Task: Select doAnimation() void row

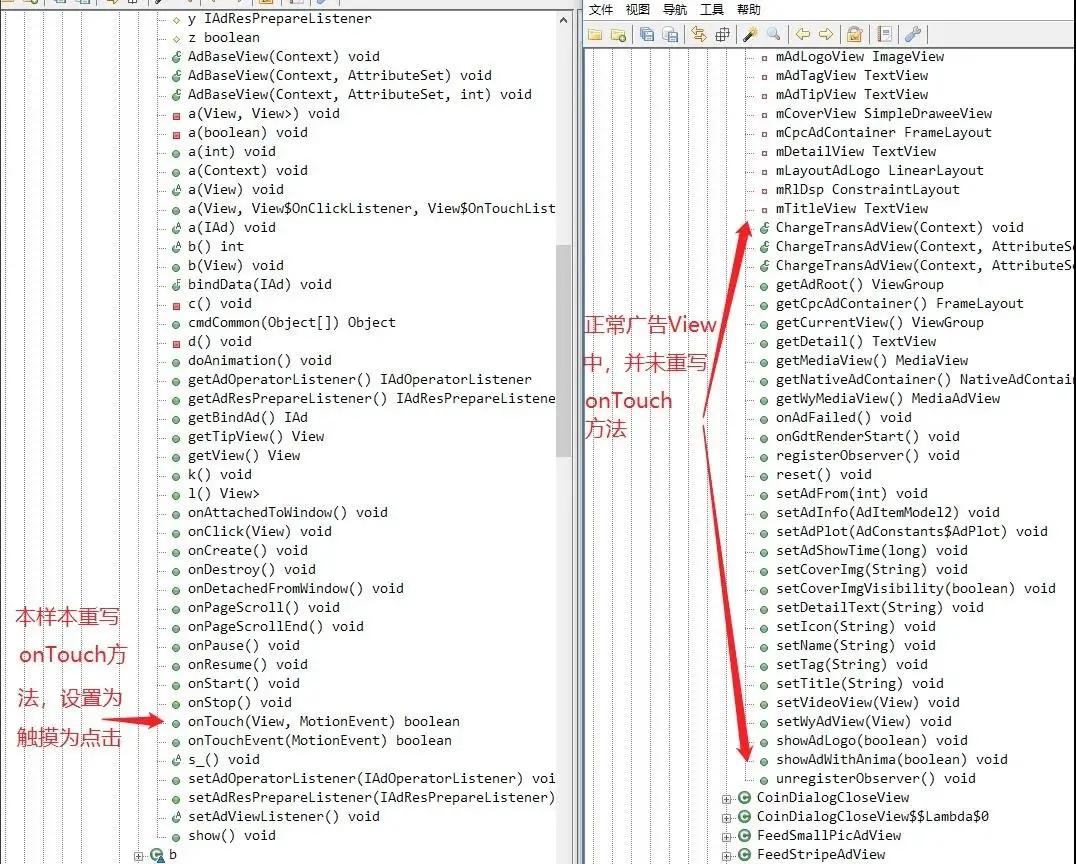Action: 259,360
